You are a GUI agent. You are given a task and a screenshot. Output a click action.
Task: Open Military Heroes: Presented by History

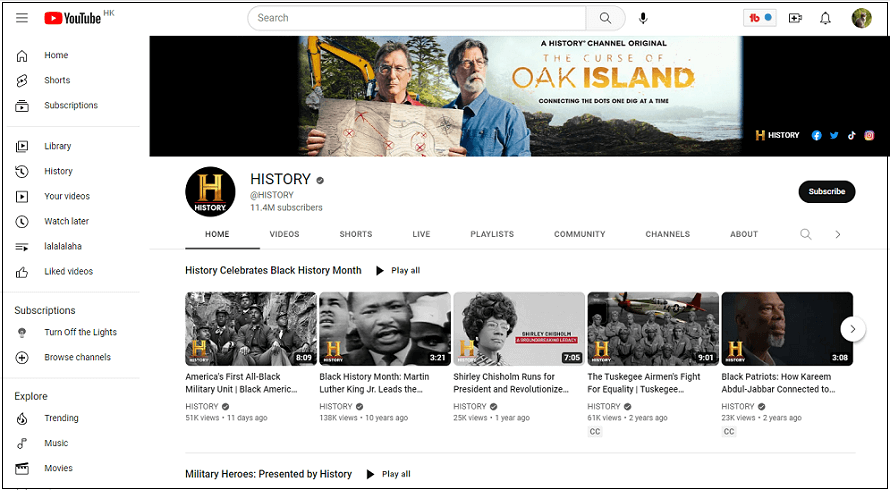pos(268,474)
